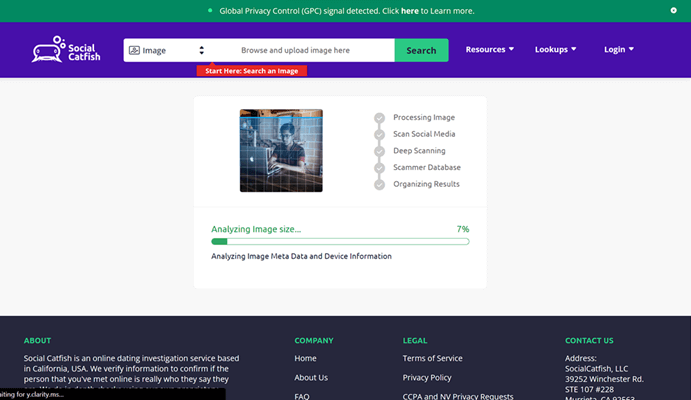Click the Scammer Database checkmark icon
This screenshot has width=691, height=400.
379,168
